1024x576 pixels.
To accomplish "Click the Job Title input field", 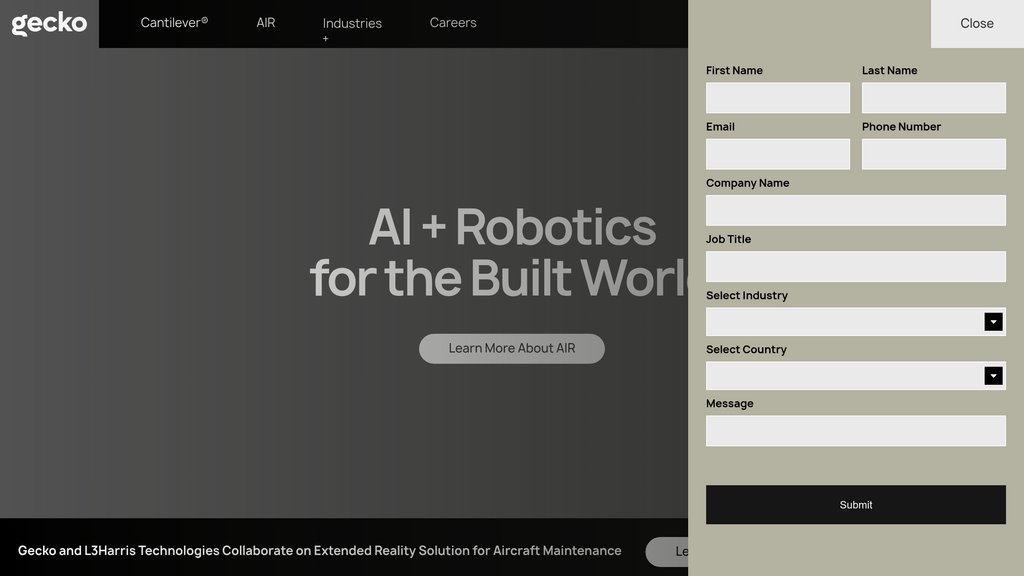I will [x=855, y=266].
